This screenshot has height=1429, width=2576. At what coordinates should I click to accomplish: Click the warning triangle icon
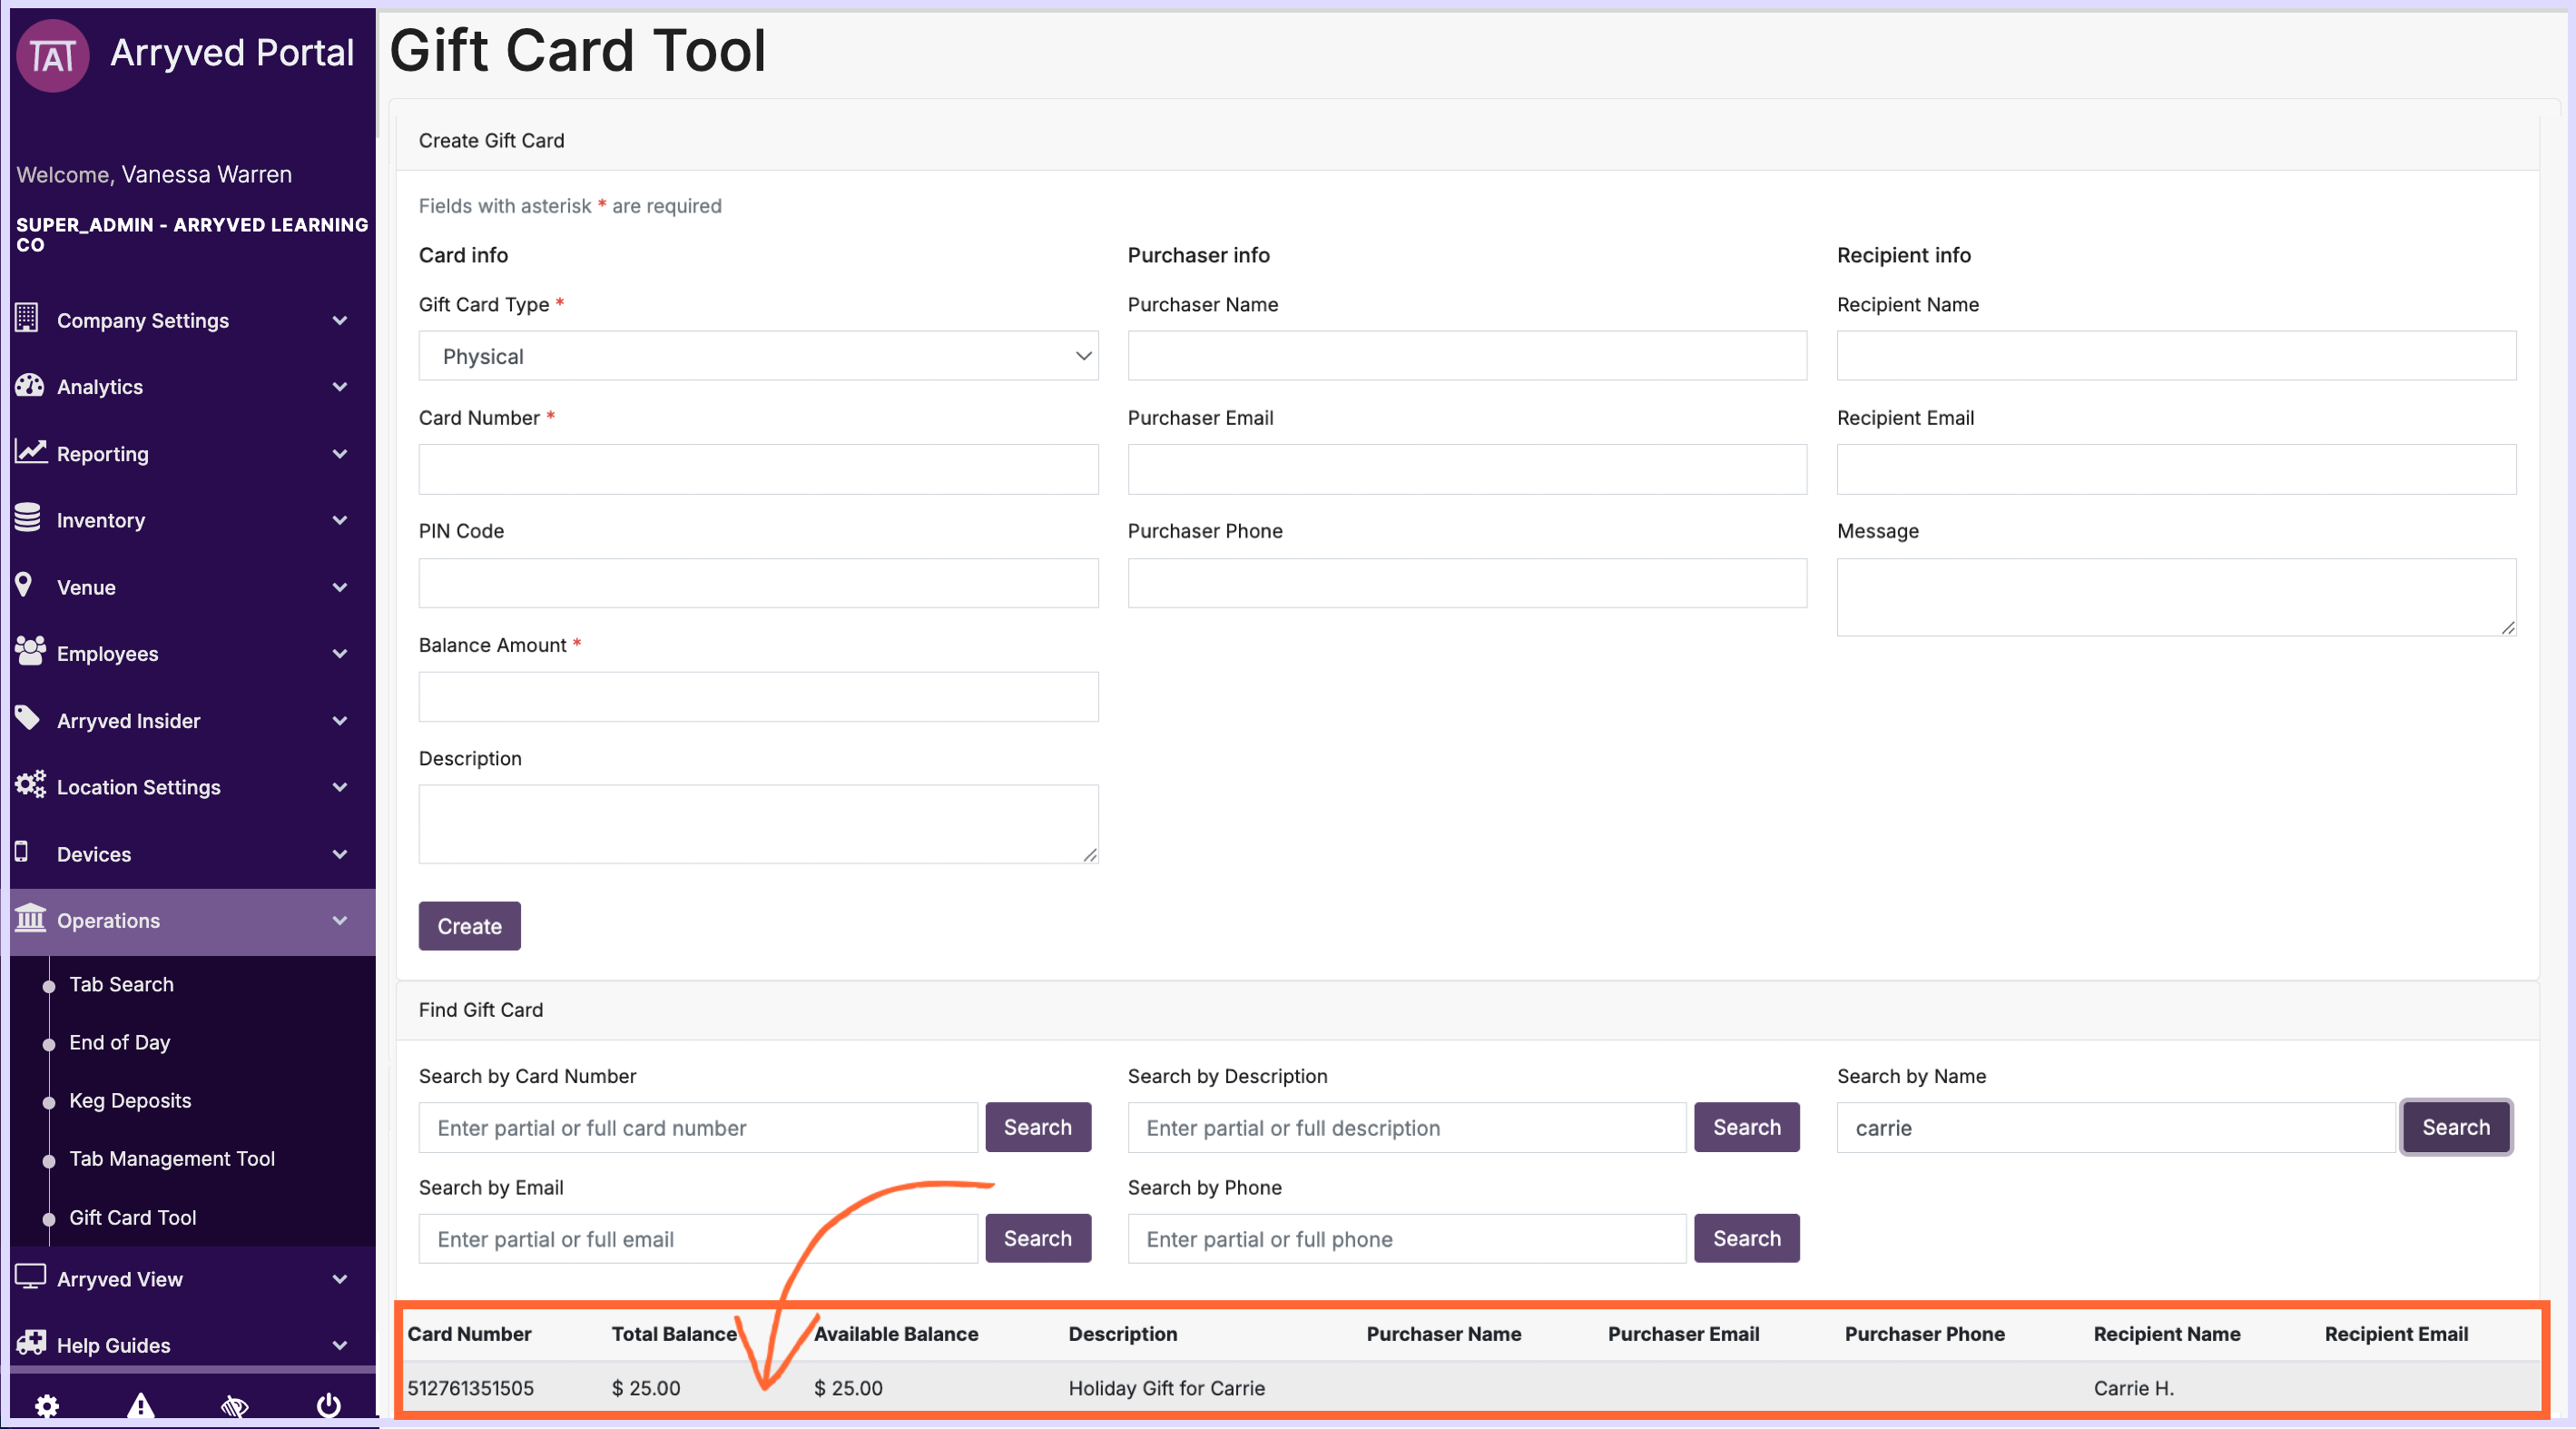(141, 1405)
